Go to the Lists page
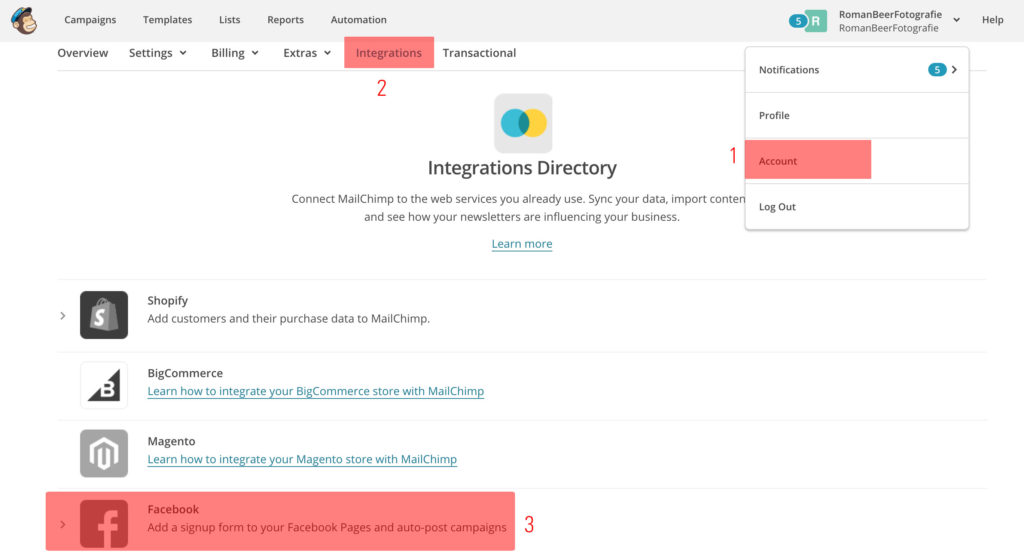Screen dimensions: 1024x553 click(x=229, y=20)
